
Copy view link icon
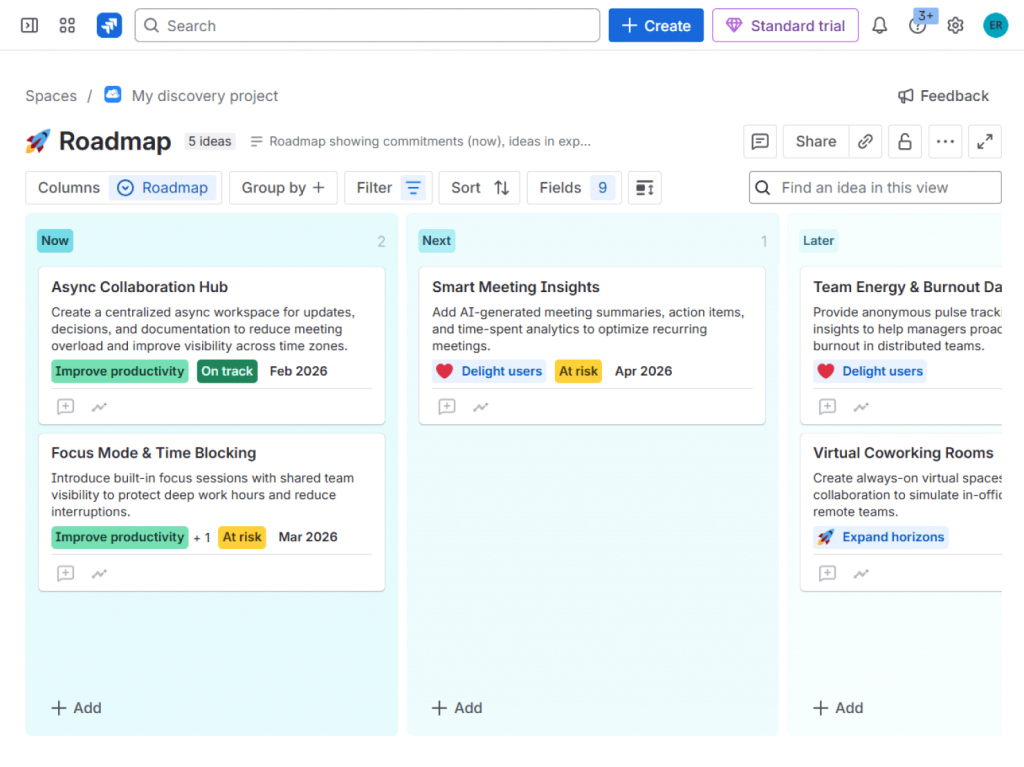pos(865,141)
